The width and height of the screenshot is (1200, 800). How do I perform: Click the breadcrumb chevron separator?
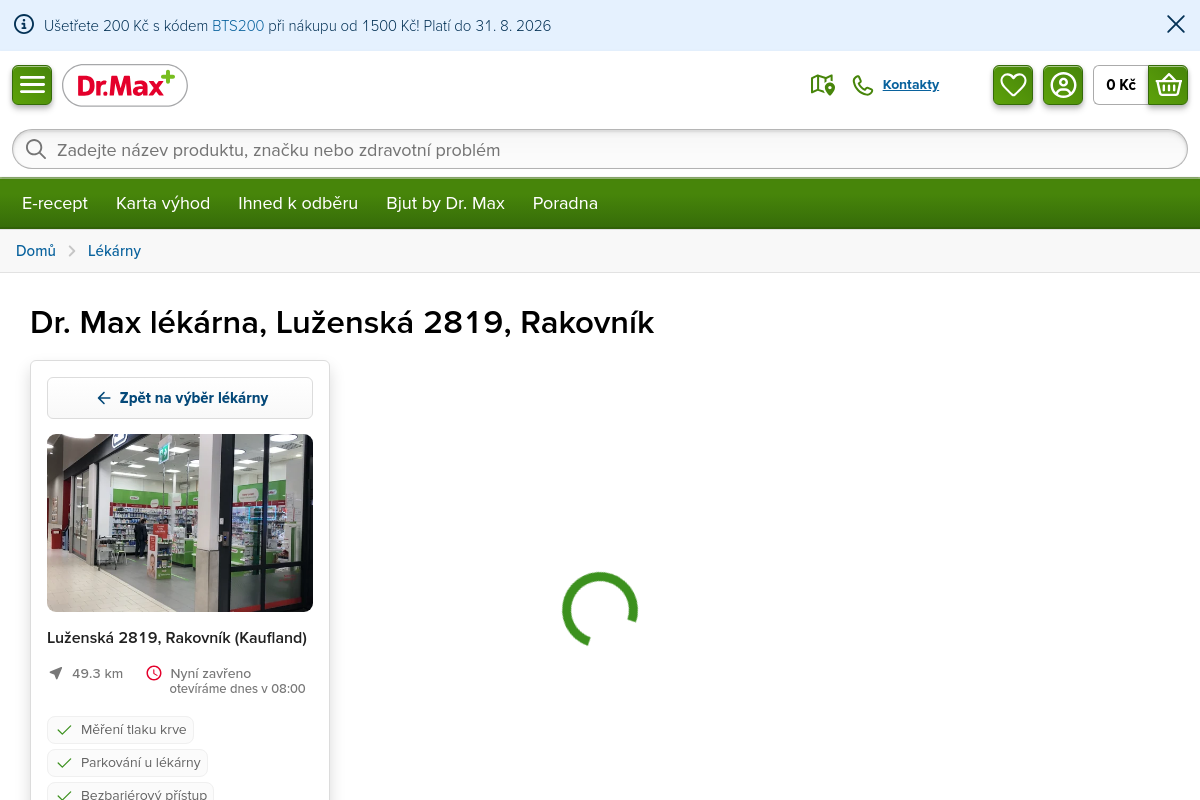coord(72,251)
